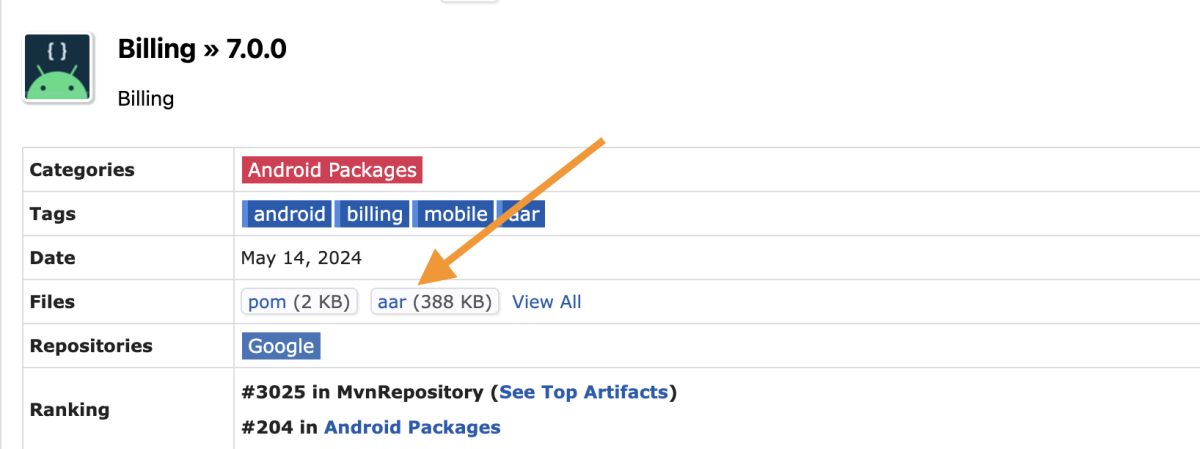Click the Billing » 7.0.0 heading
The image size is (1200, 449).
tap(202, 48)
